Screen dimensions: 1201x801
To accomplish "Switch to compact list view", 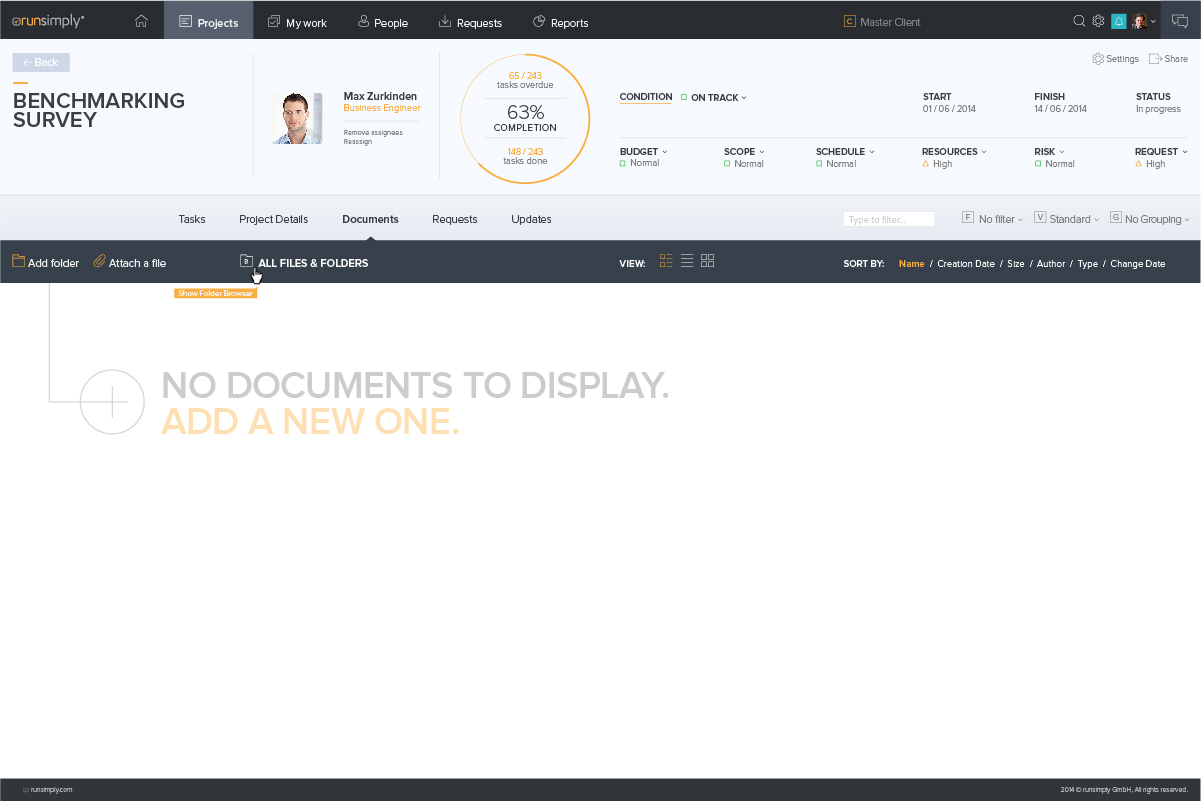I will [x=687, y=261].
